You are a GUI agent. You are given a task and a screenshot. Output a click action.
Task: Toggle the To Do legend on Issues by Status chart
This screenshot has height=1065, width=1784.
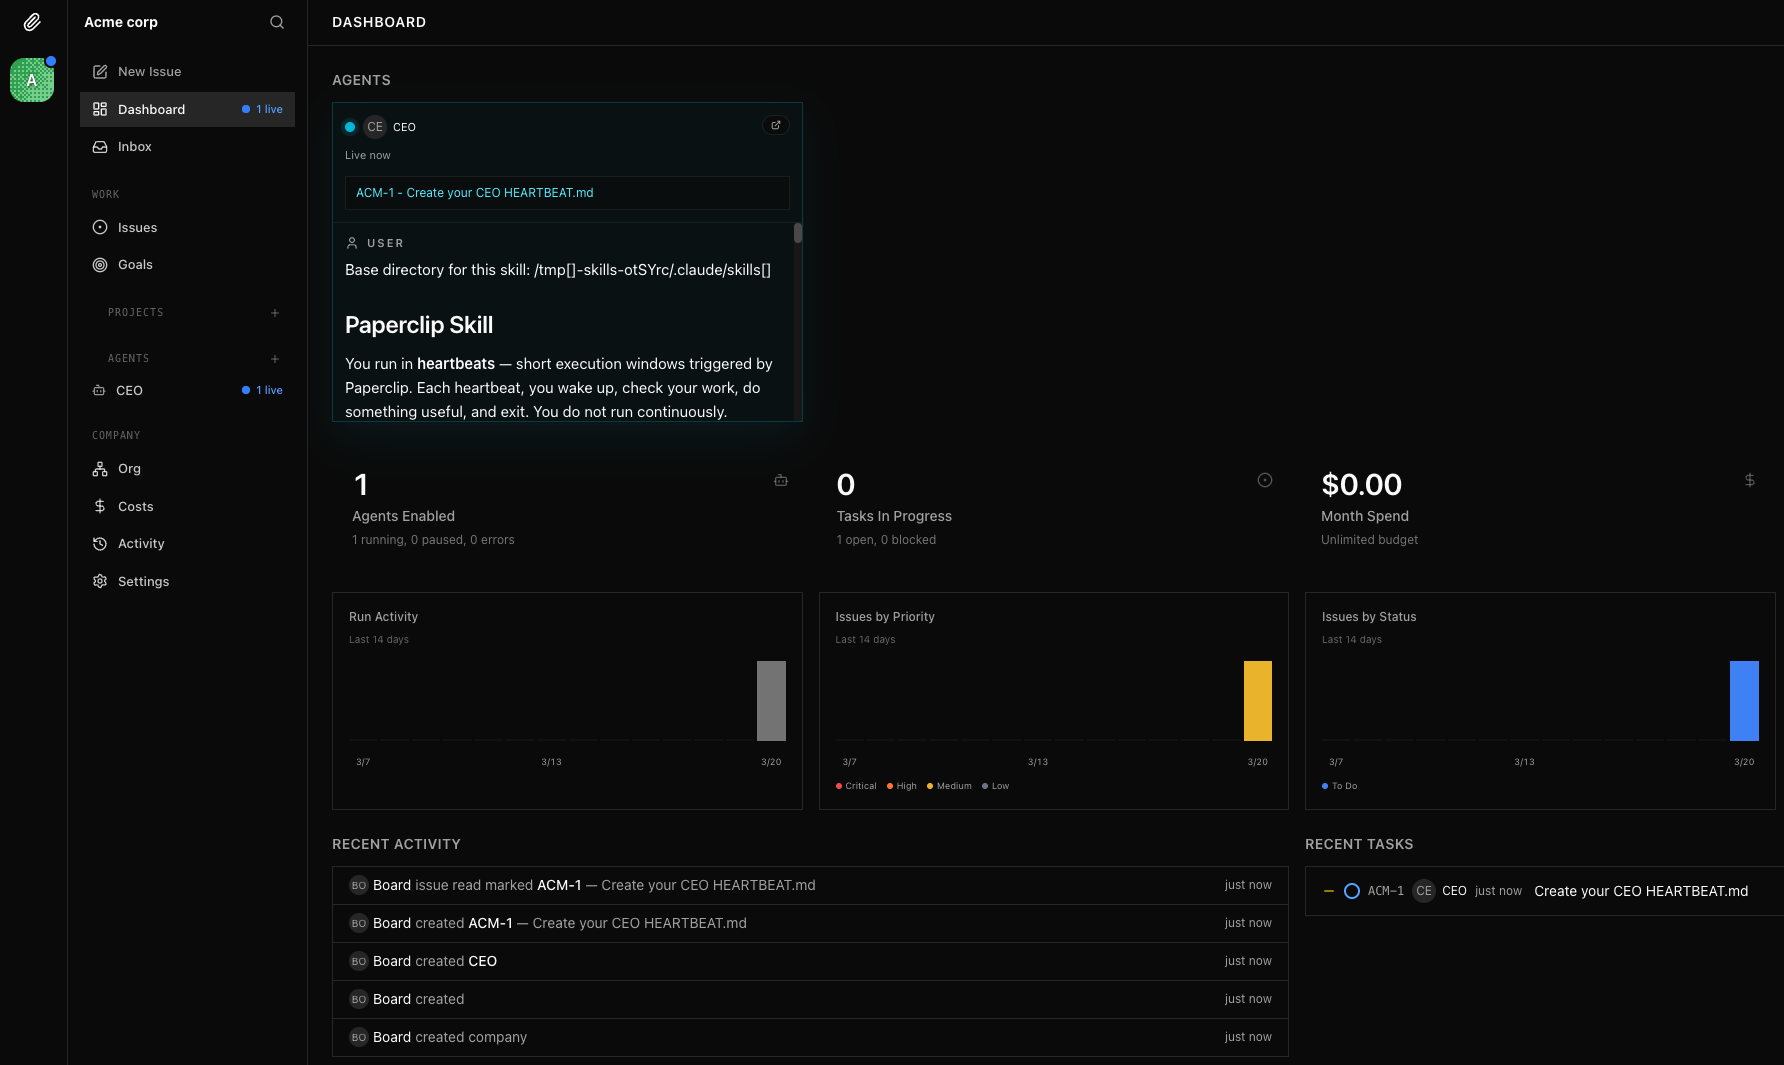[1340, 786]
